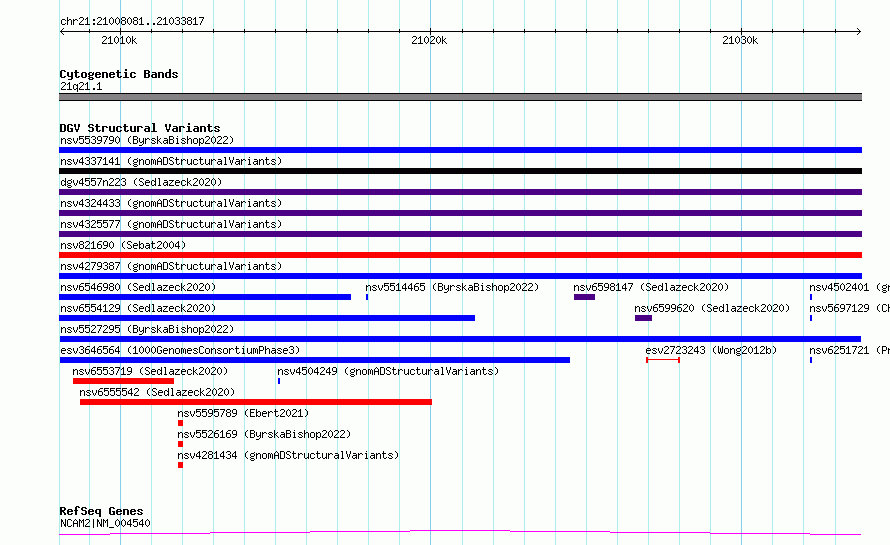Viewport: 890px width, 545px height.
Task: Click the magenta NCAM2 gene line
Action: (460, 532)
